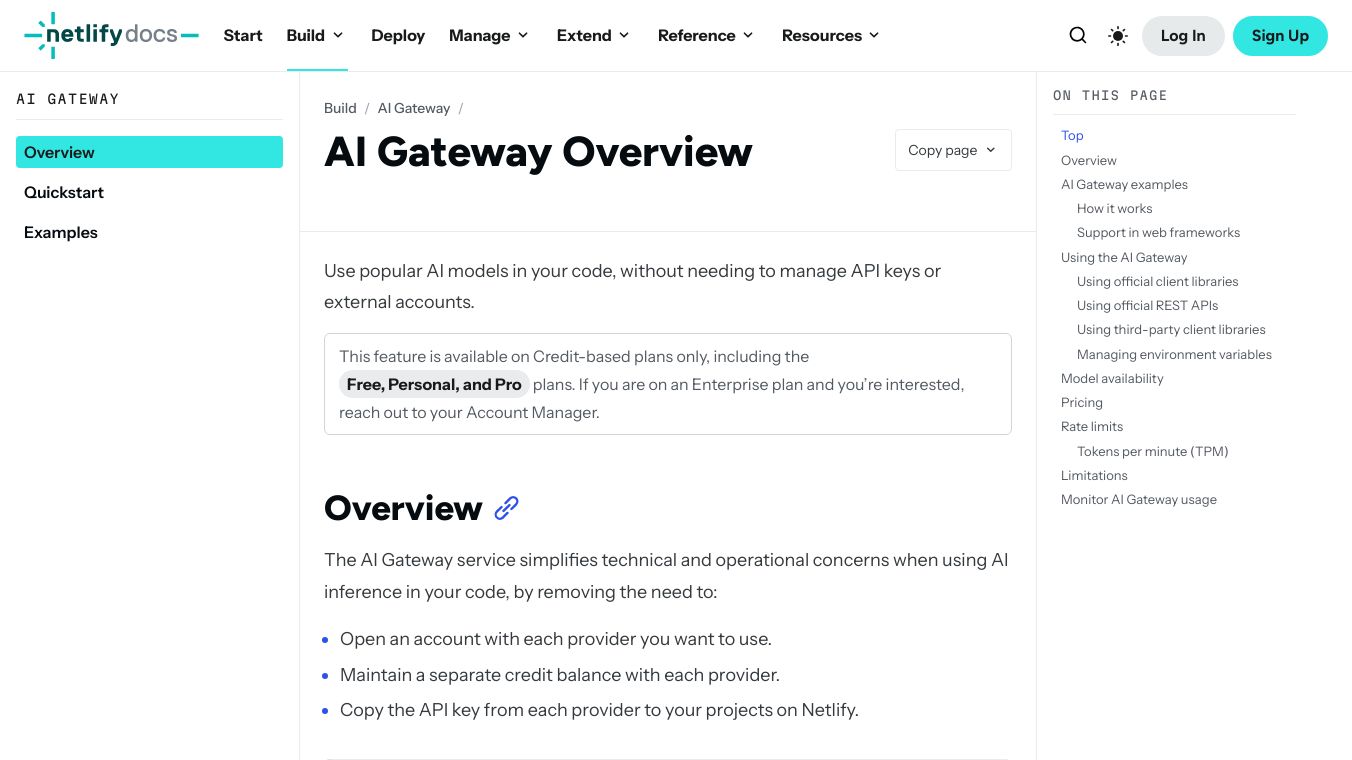1352x760 pixels.
Task: Select Examples in the left sidebar
Action: (x=61, y=232)
